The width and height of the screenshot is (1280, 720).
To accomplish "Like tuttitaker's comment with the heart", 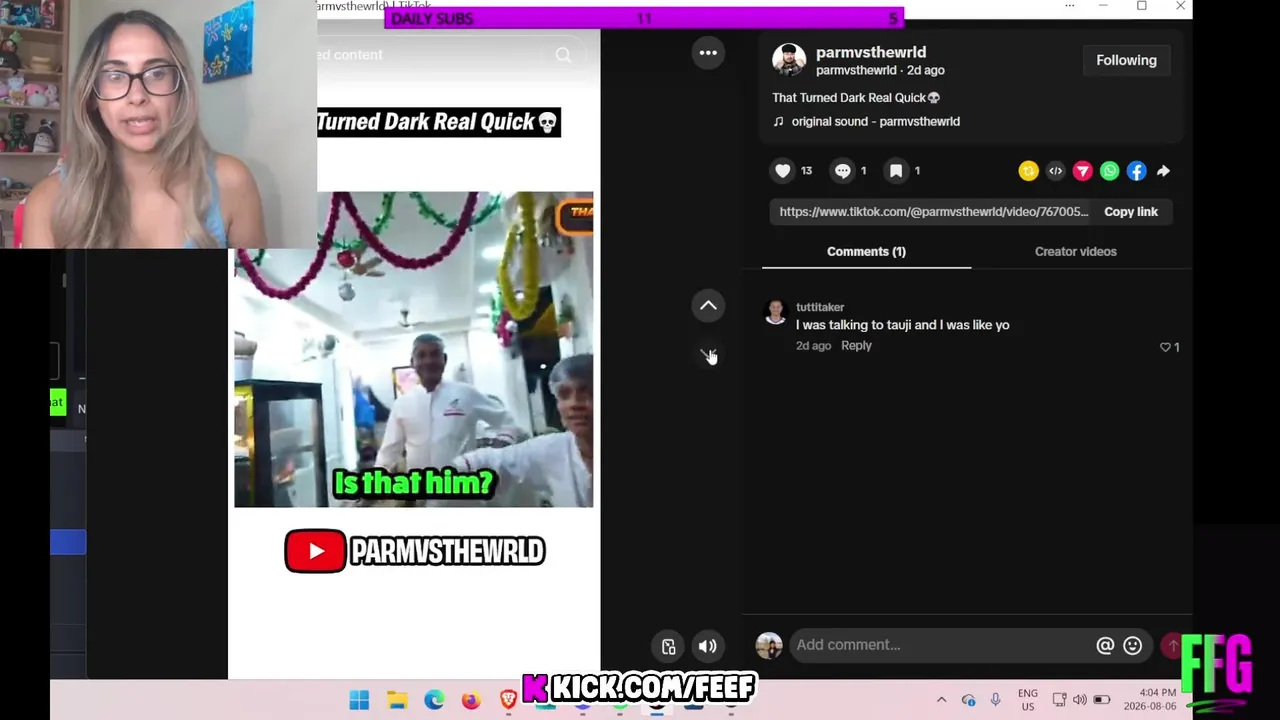I will [1165, 347].
